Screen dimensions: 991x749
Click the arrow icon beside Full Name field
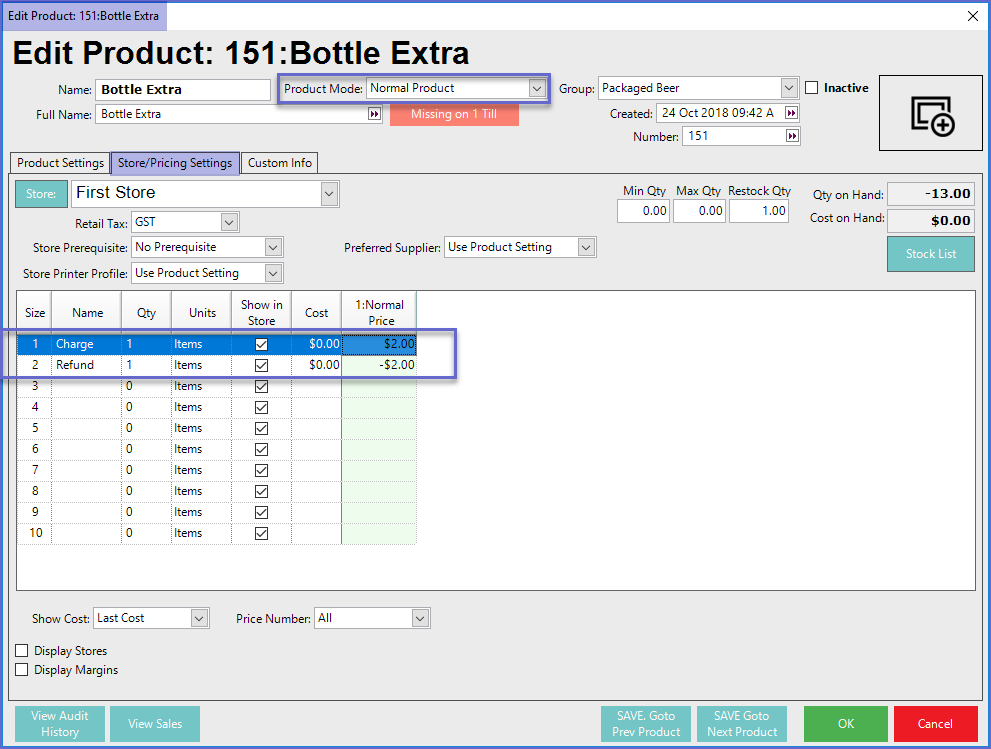375,114
